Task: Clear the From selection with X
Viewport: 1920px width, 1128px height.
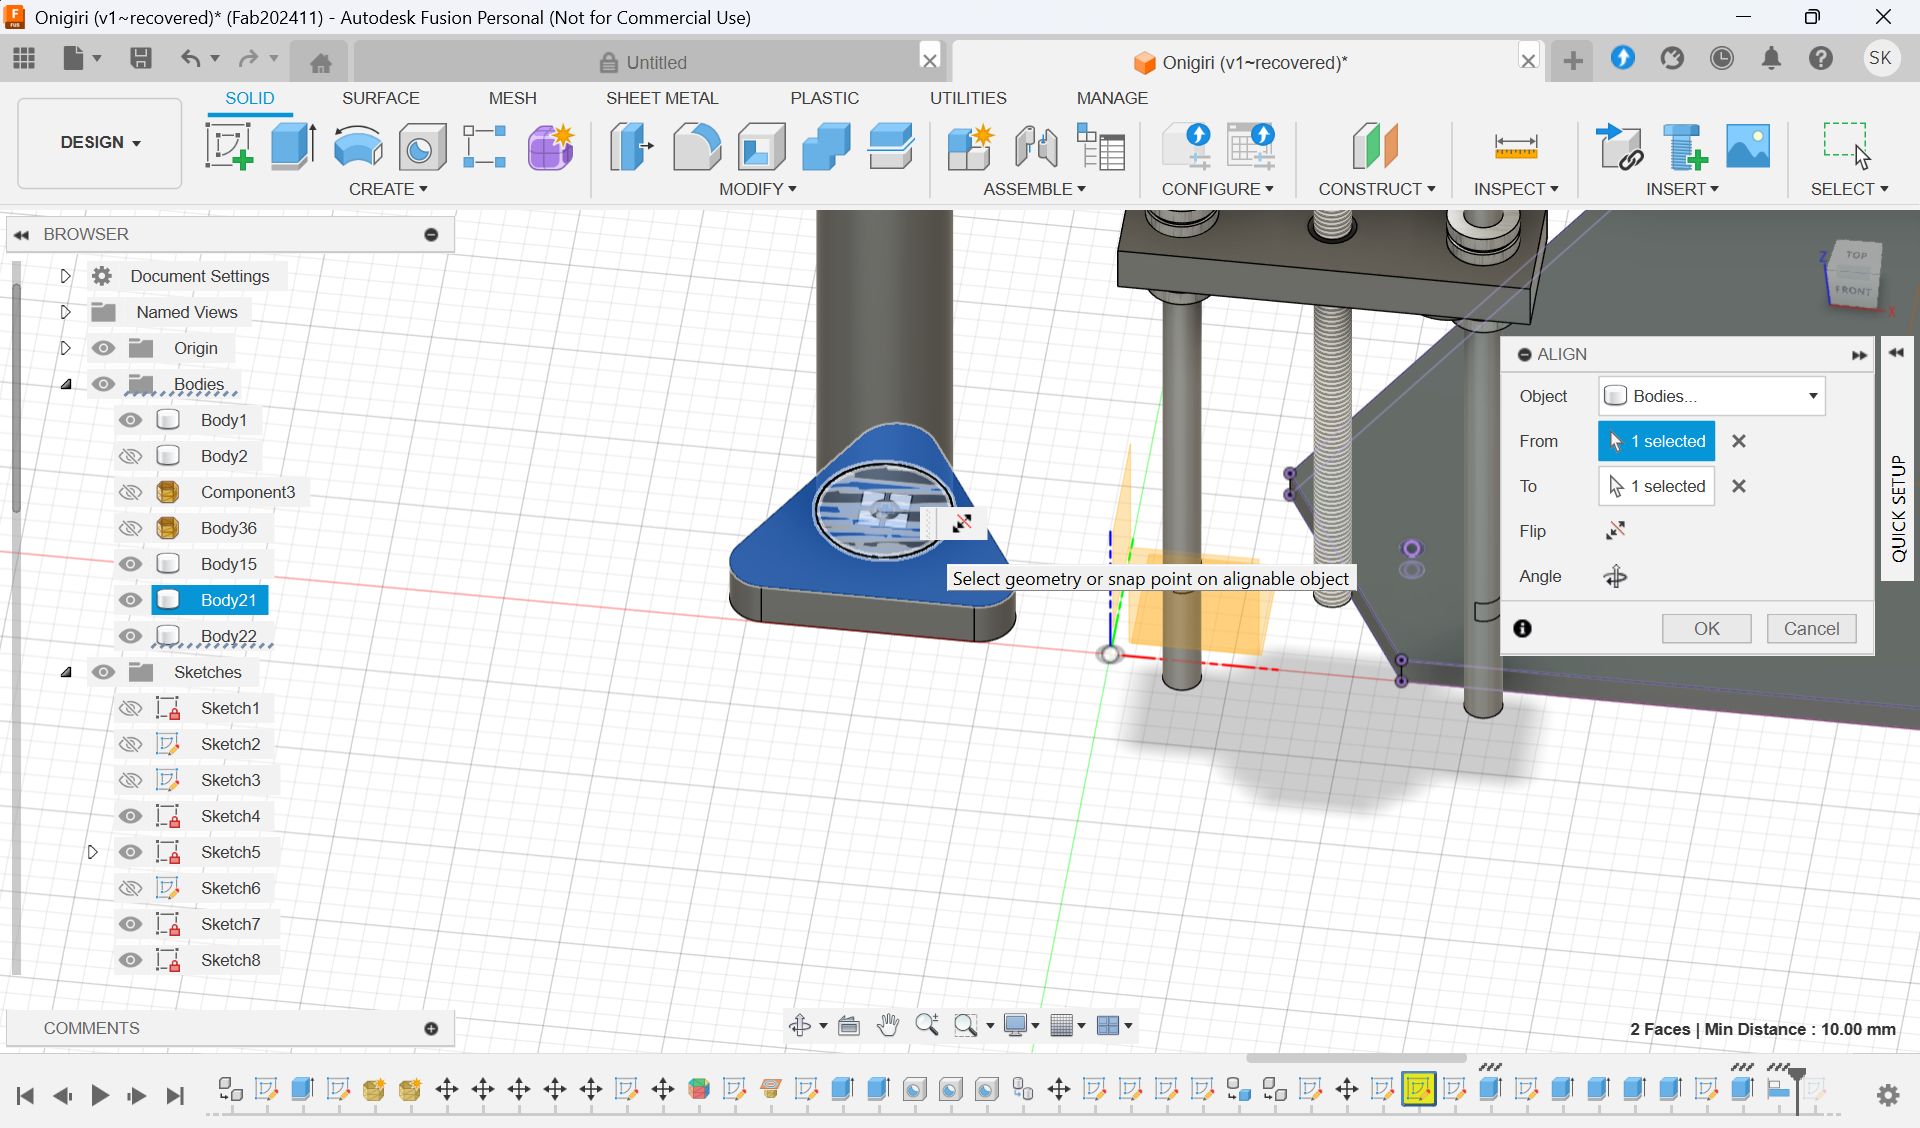Action: 1739,441
